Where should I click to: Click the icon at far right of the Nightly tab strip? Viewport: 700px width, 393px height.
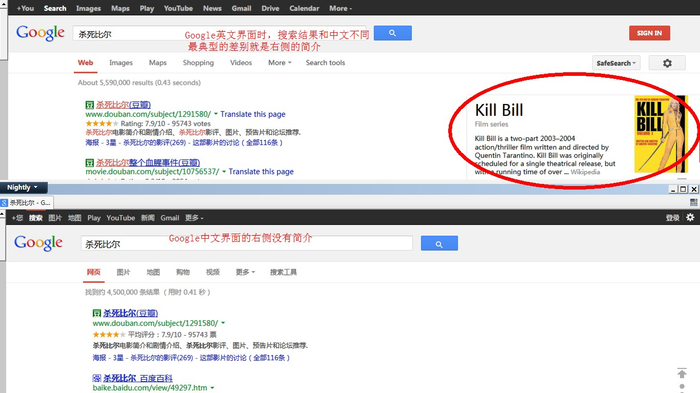click(693, 202)
